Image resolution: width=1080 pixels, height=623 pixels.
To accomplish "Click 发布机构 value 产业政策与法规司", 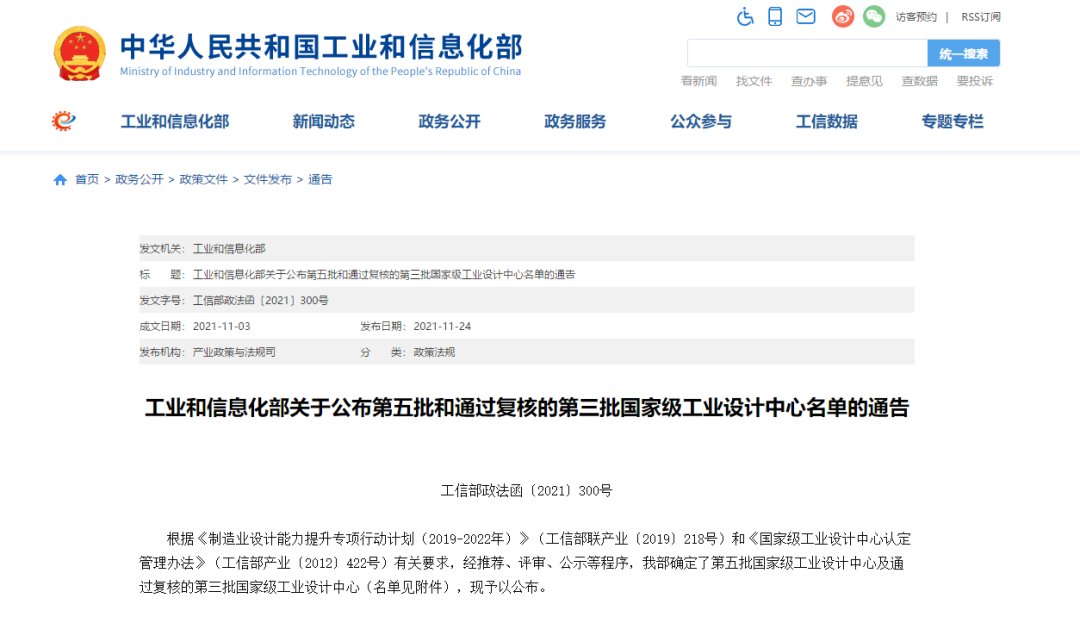I will click(x=234, y=352).
